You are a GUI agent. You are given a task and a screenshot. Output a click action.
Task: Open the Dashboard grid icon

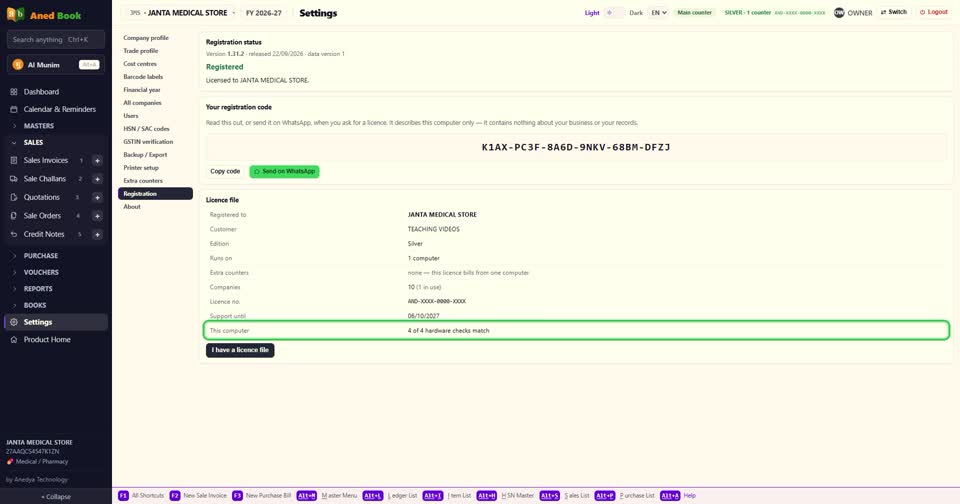13,92
